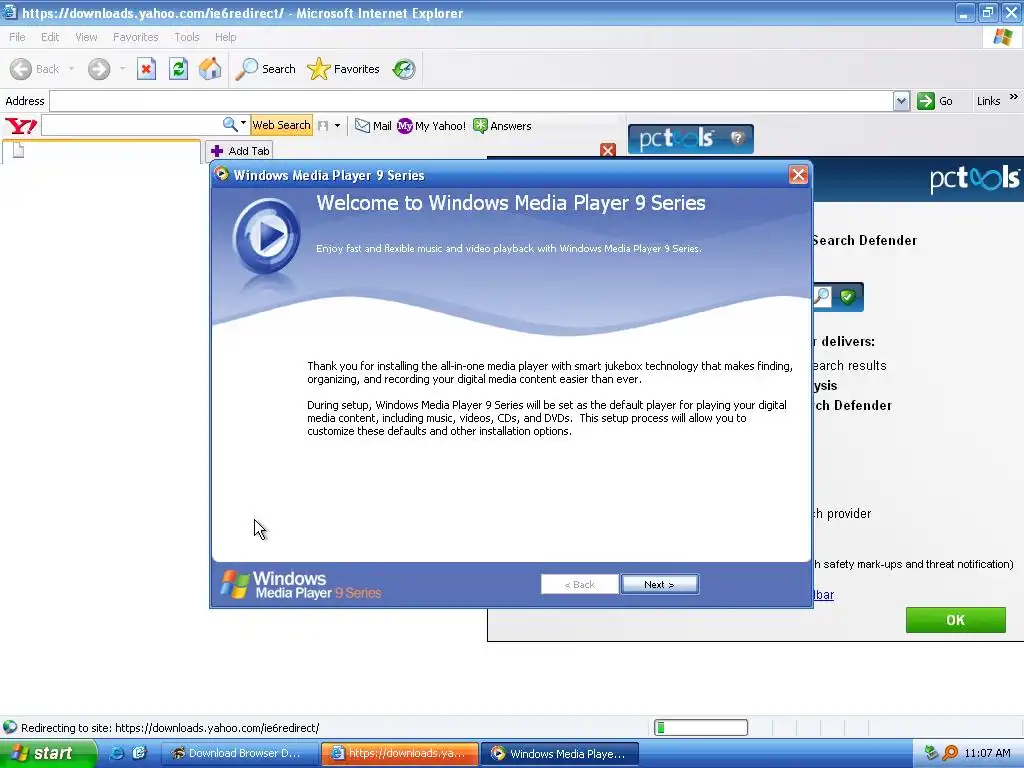Viewport: 1024px width, 768px height.
Task: Expand the Back button history dropdown
Action: pyautogui.click(x=71, y=69)
